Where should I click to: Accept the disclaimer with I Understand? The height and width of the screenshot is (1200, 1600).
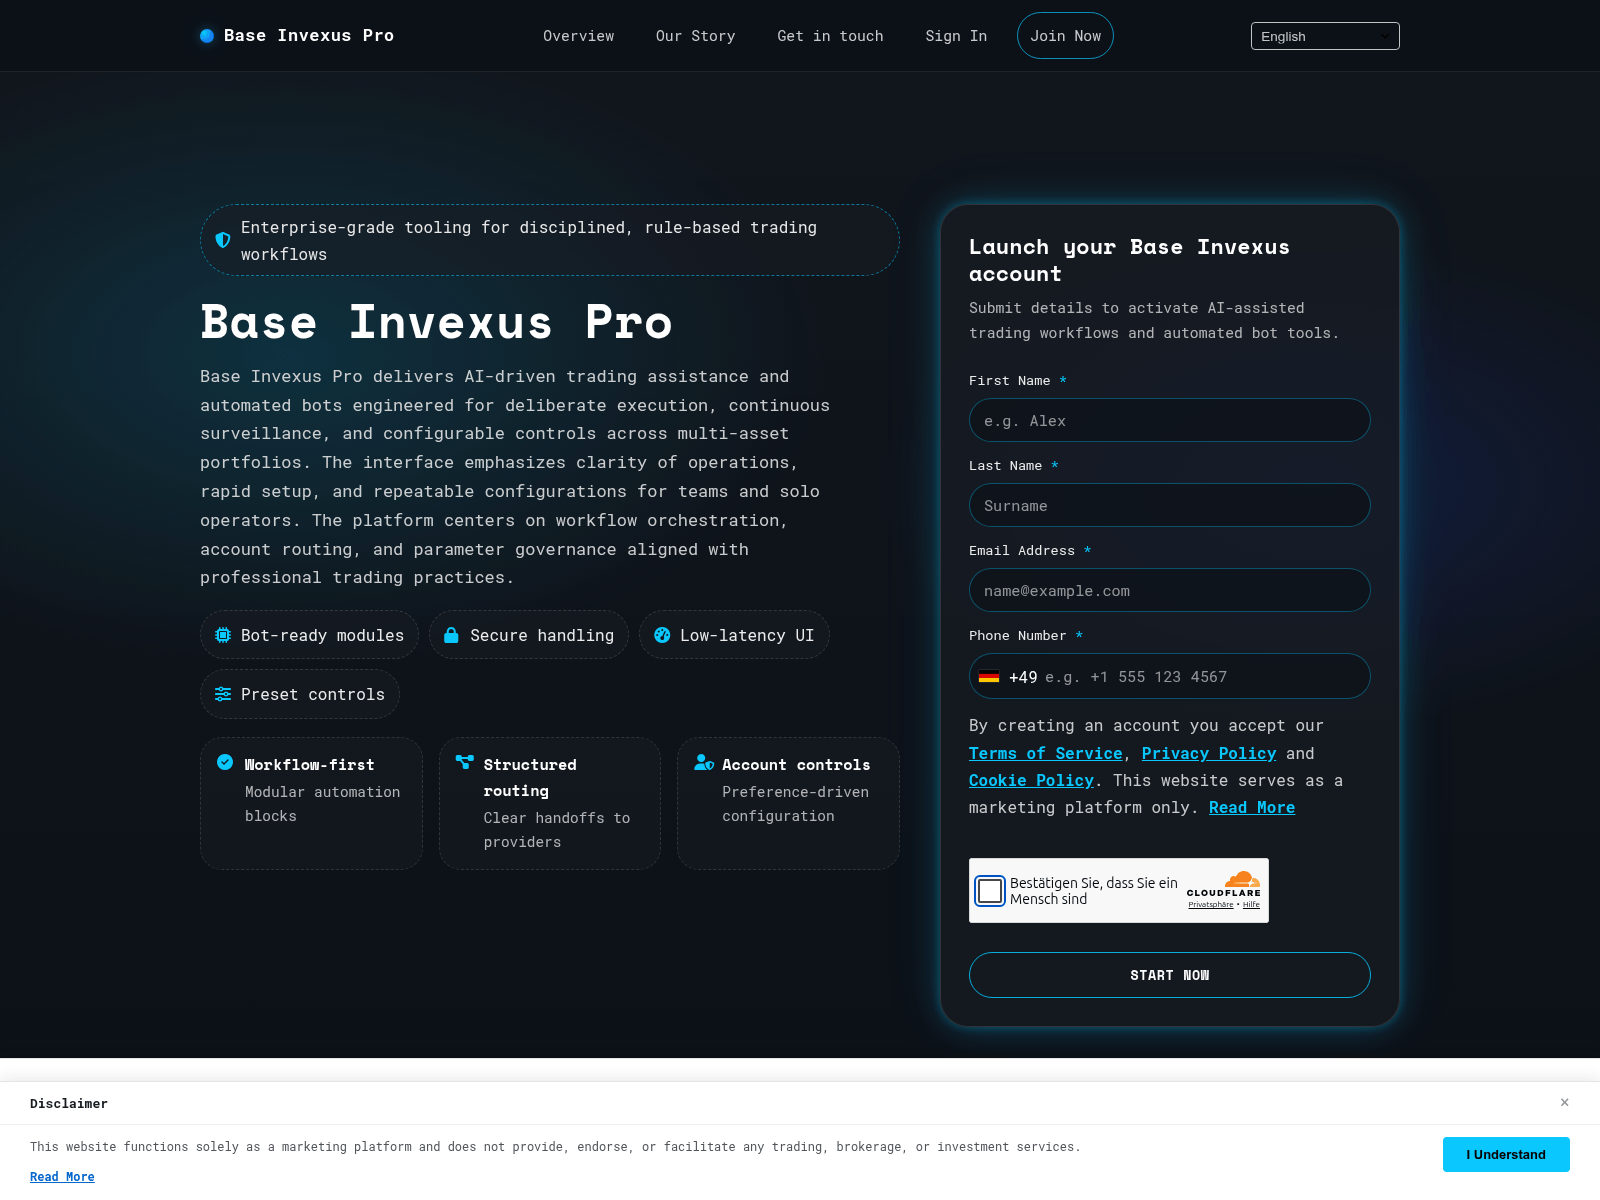coord(1506,1154)
